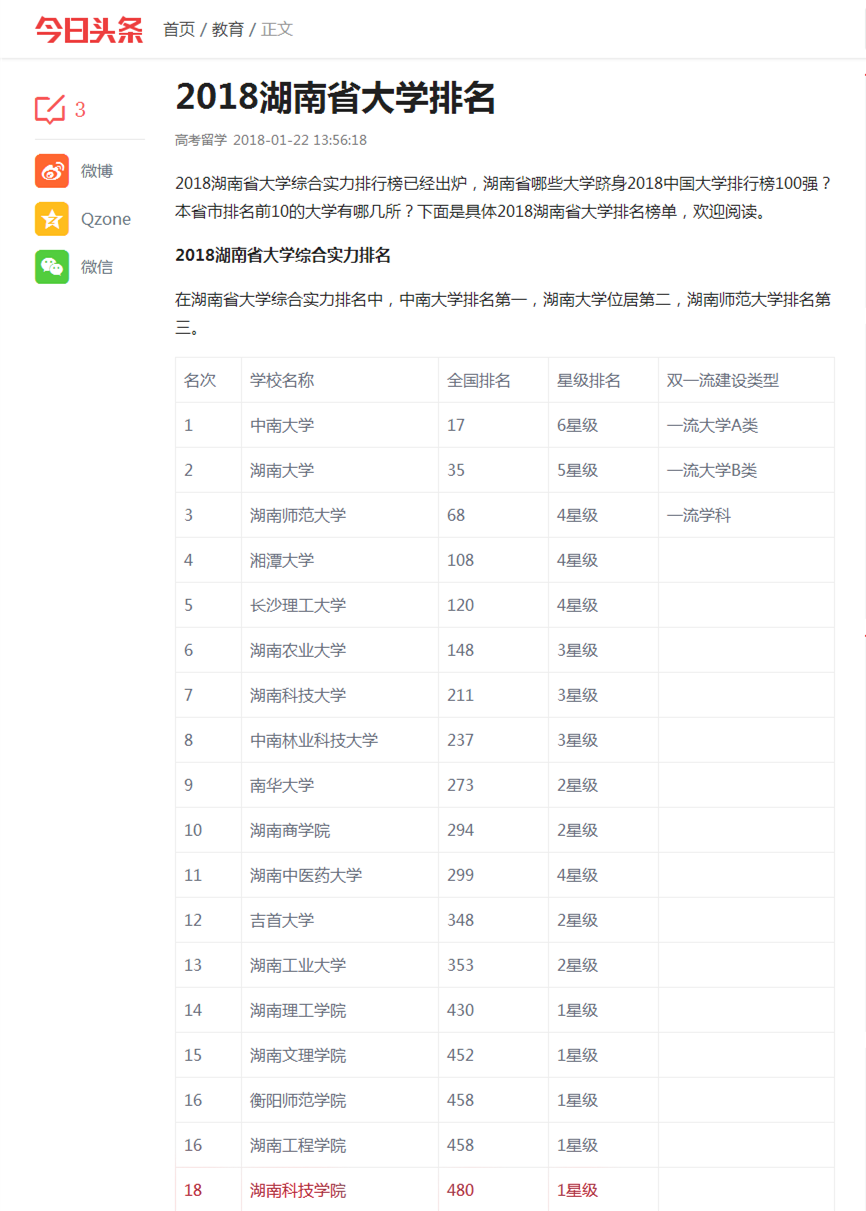Click 湖南师范大学 in the table
Screen dimensions: 866x1211
coord(298,515)
